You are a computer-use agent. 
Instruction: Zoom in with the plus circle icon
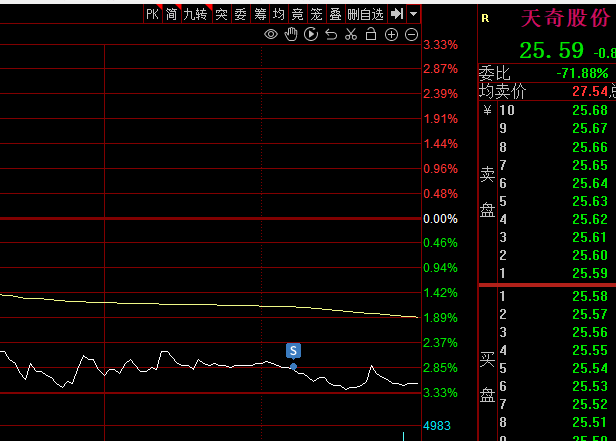[391, 35]
